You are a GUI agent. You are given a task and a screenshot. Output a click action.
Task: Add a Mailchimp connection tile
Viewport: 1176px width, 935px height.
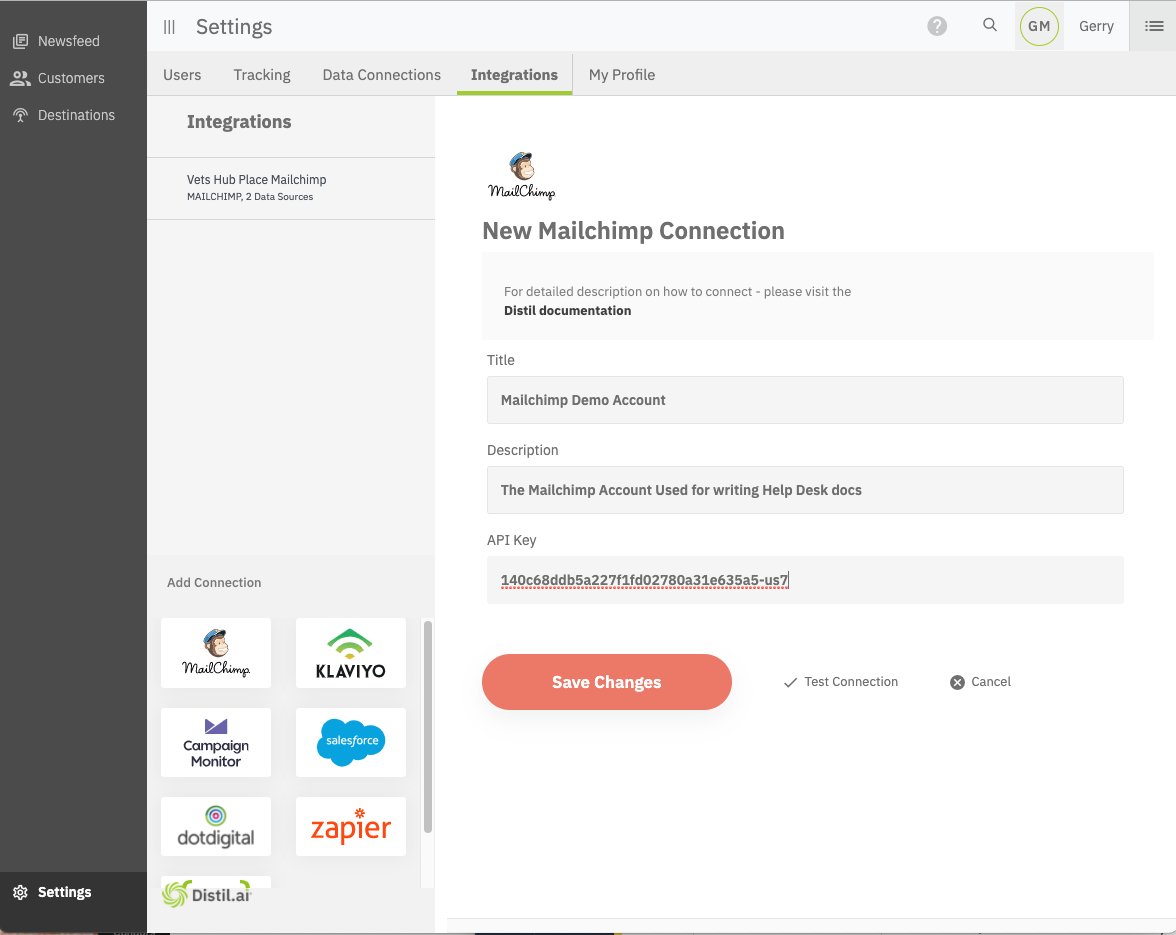pos(216,653)
